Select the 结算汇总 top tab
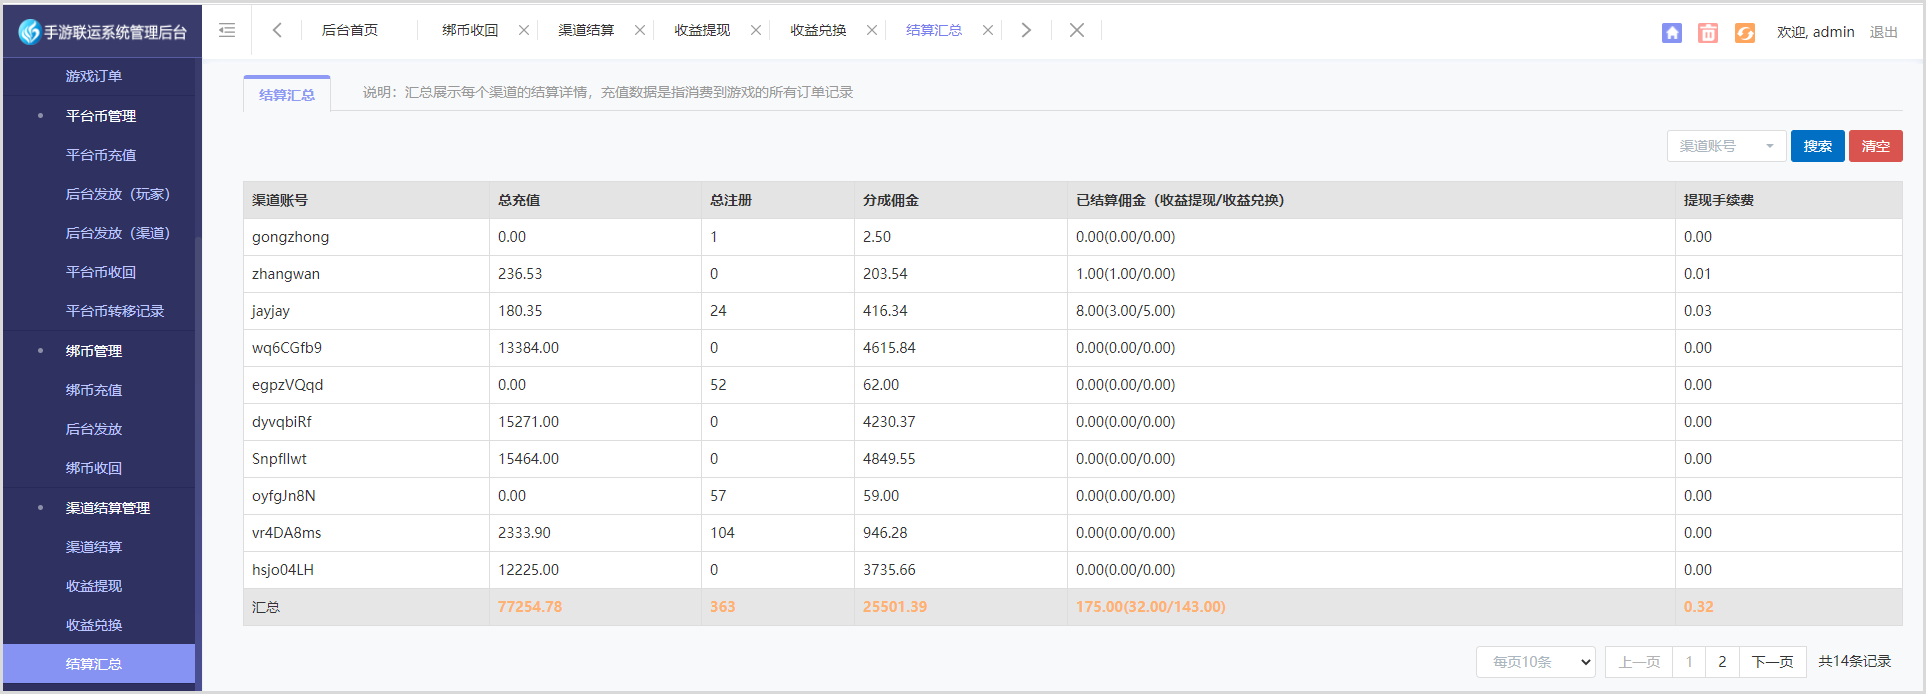This screenshot has width=1927, height=698. tap(934, 30)
